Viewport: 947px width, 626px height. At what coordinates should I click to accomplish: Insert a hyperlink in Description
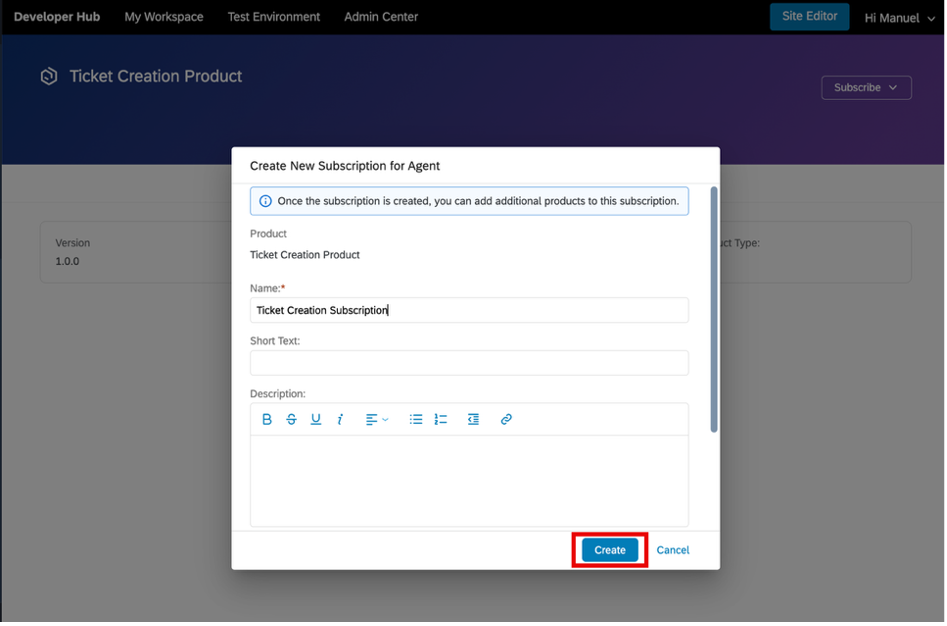click(506, 419)
